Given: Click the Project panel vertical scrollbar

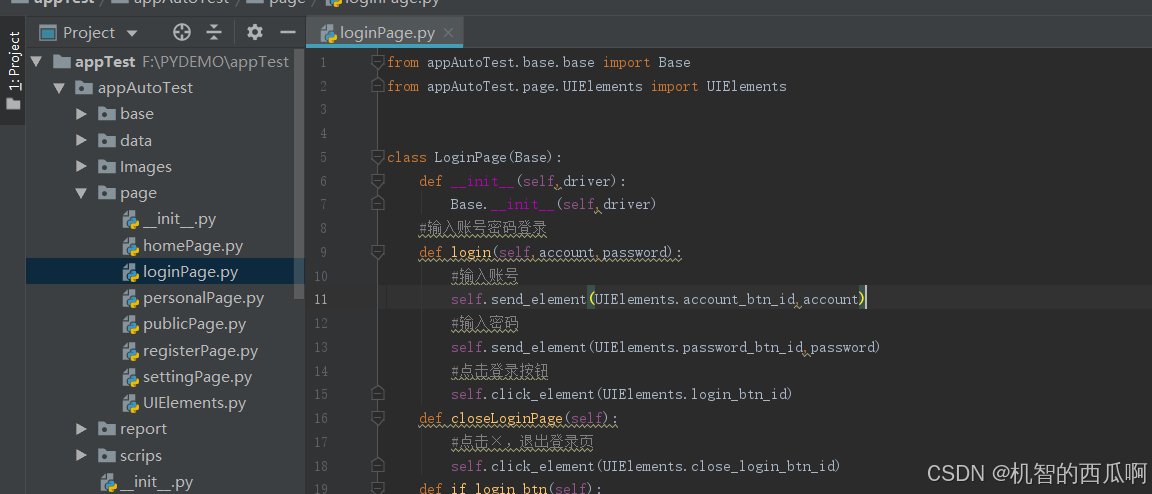Looking at the screenshot, I should (299, 175).
